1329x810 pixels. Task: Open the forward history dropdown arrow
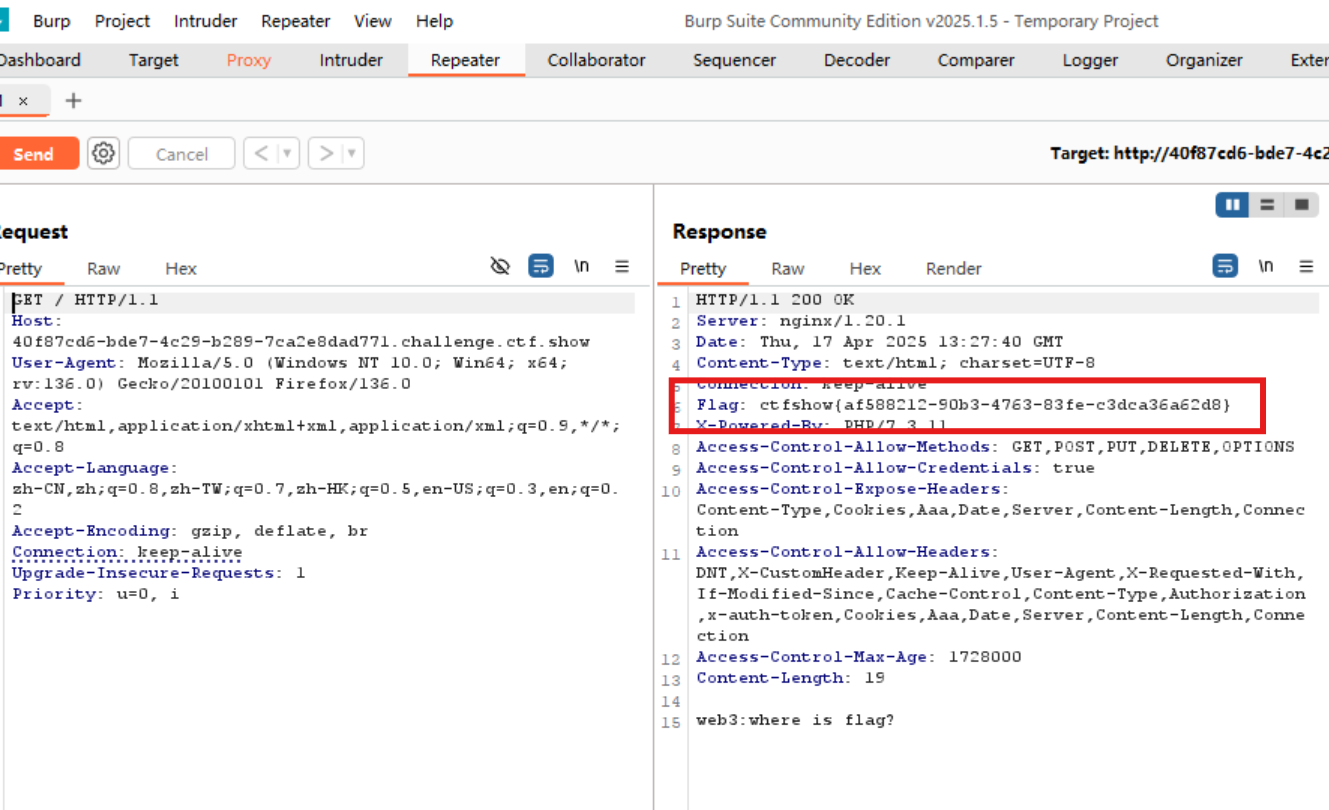pos(352,154)
